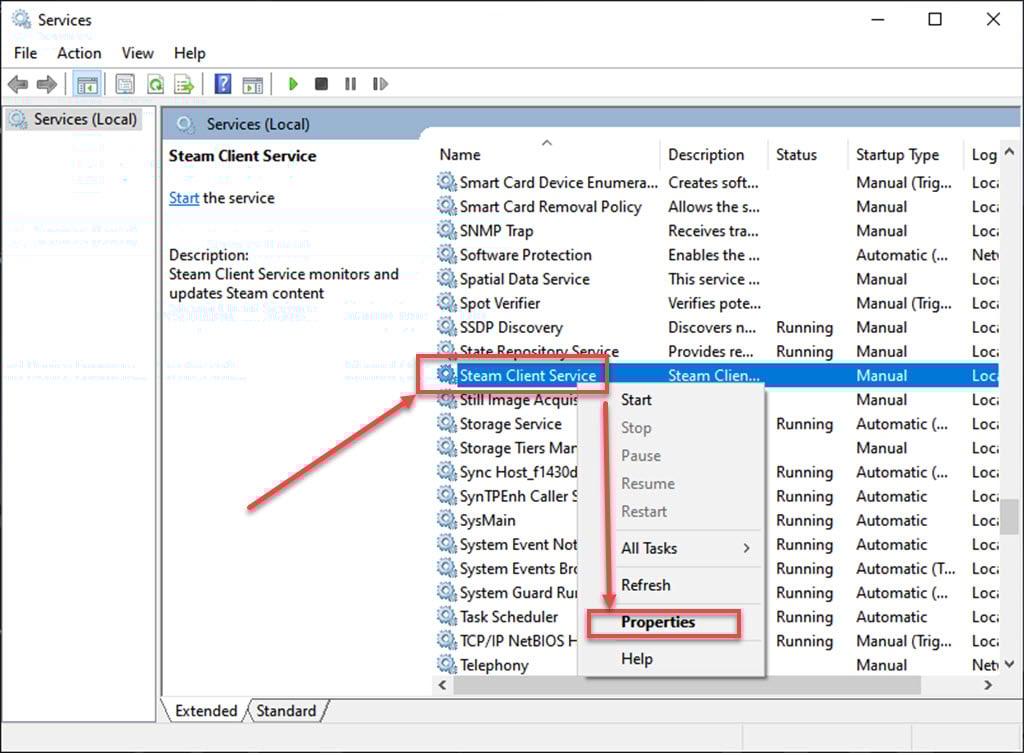Switch to the Extended tab
The height and width of the screenshot is (753, 1024).
[206, 711]
